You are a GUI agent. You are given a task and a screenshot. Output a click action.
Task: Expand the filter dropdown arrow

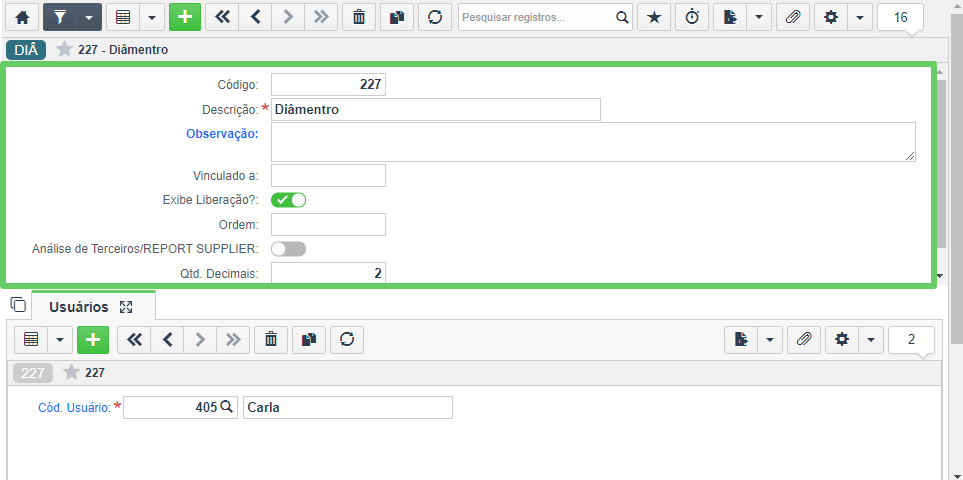[x=89, y=17]
